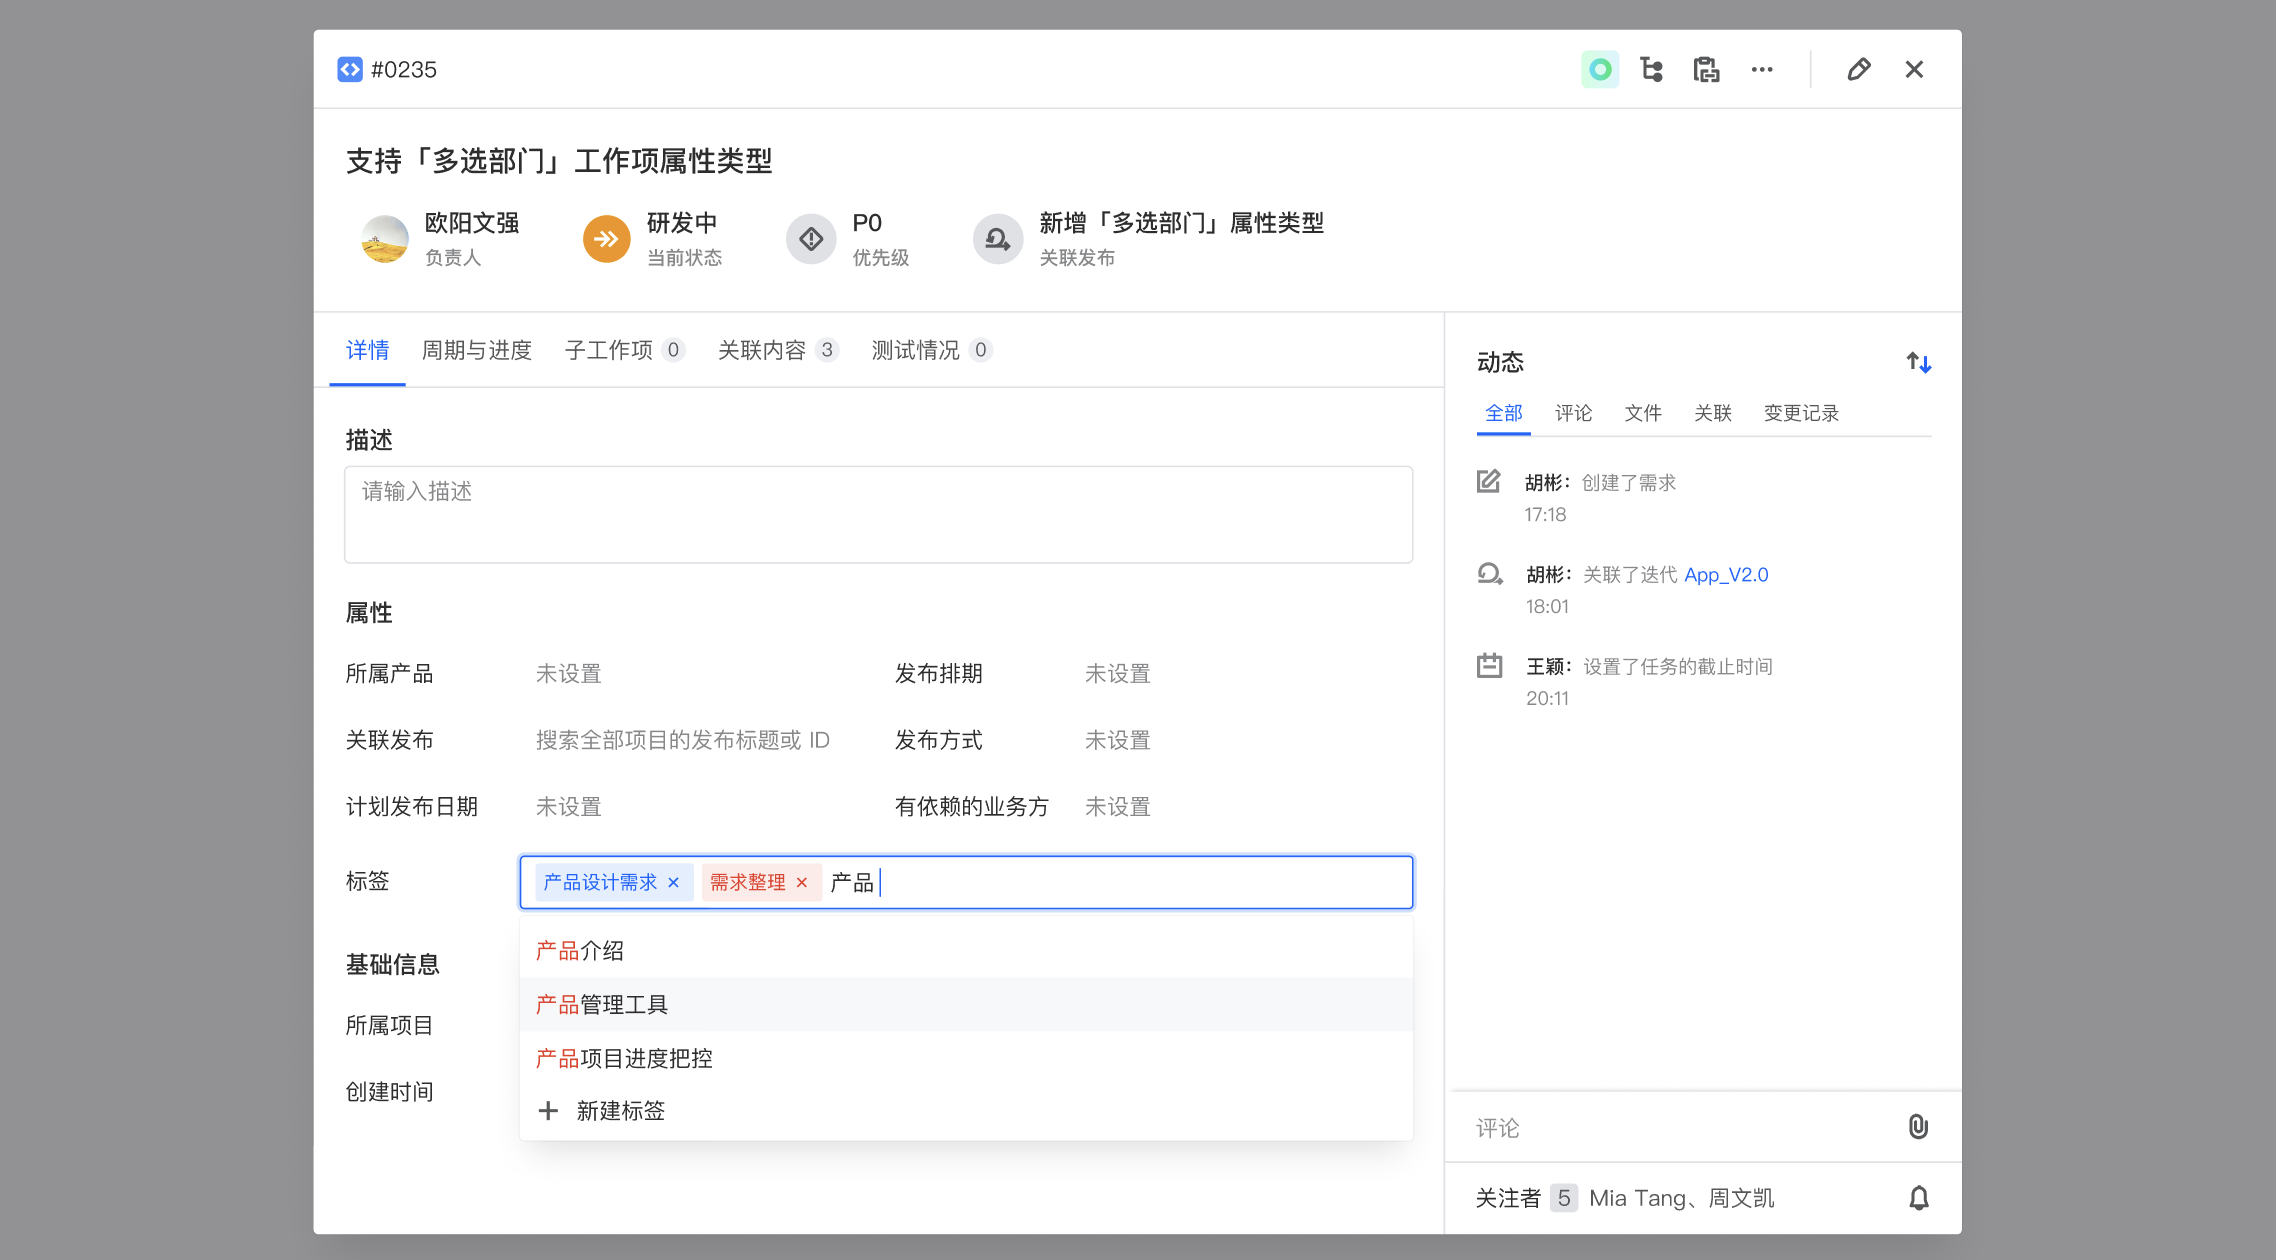Open the more options ellipsis menu
2276x1260 pixels.
click(x=1762, y=69)
